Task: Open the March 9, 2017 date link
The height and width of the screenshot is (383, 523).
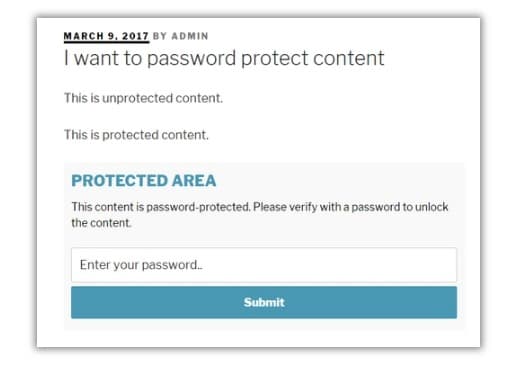Action: [x=106, y=36]
